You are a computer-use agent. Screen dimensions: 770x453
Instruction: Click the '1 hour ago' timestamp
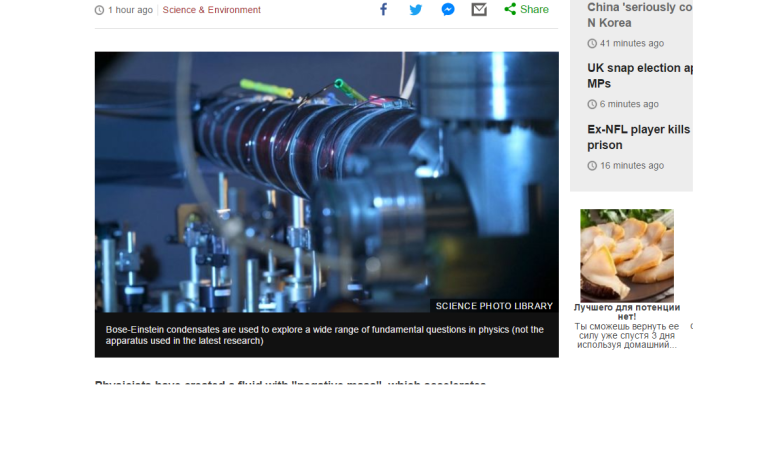pos(131,10)
